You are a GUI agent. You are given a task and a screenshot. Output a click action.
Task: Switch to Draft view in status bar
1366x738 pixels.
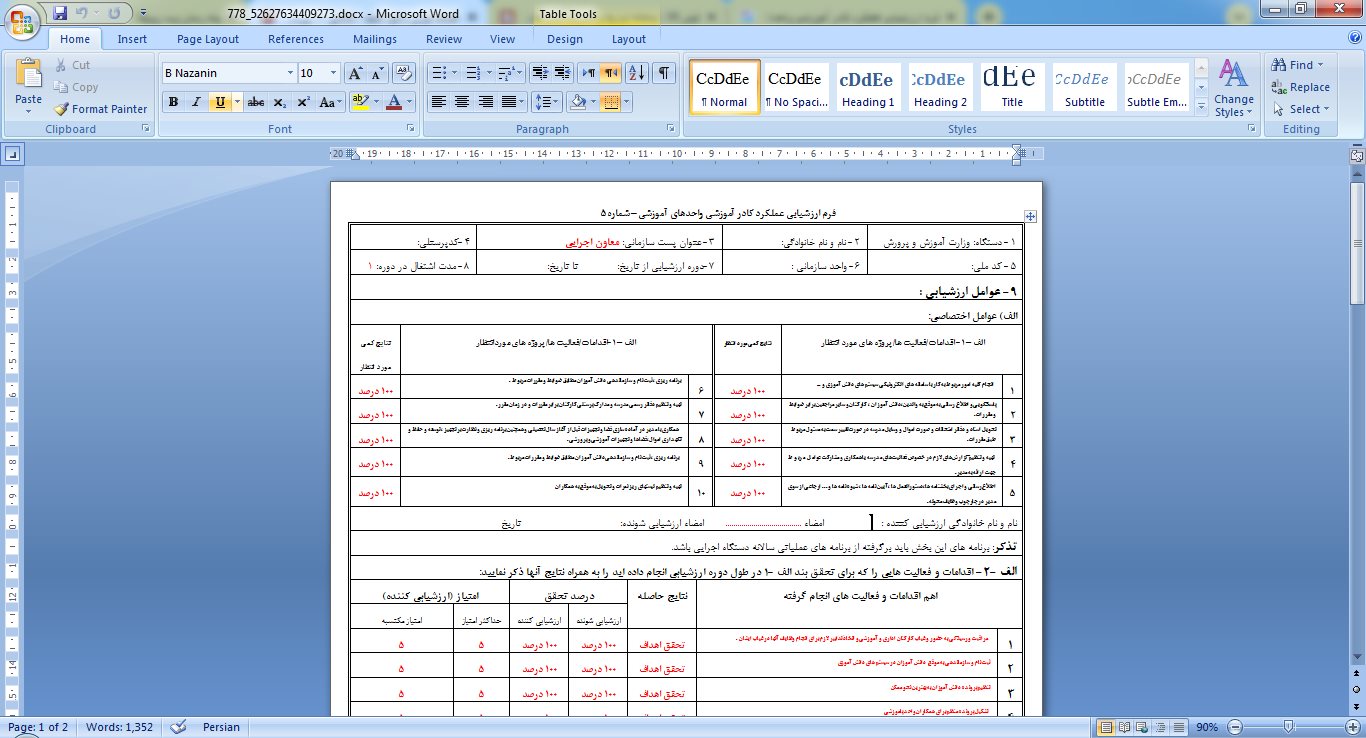1178,727
